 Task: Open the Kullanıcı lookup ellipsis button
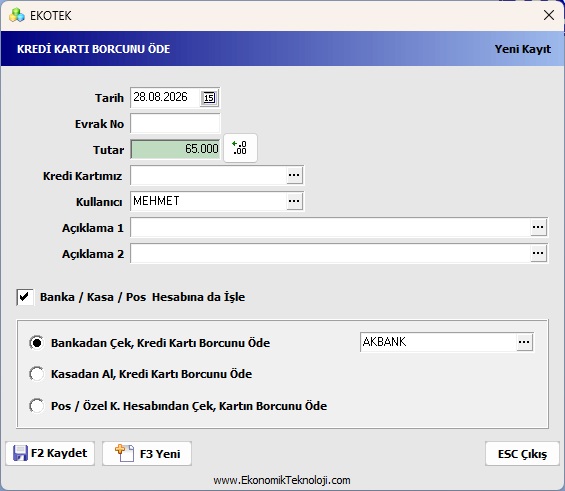294,201
